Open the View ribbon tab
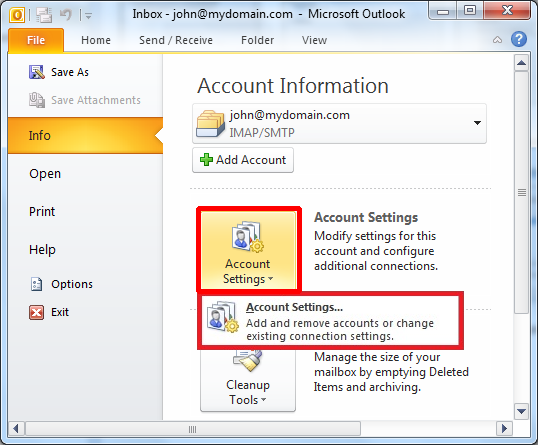538x445 pixels. coord(314,40)
